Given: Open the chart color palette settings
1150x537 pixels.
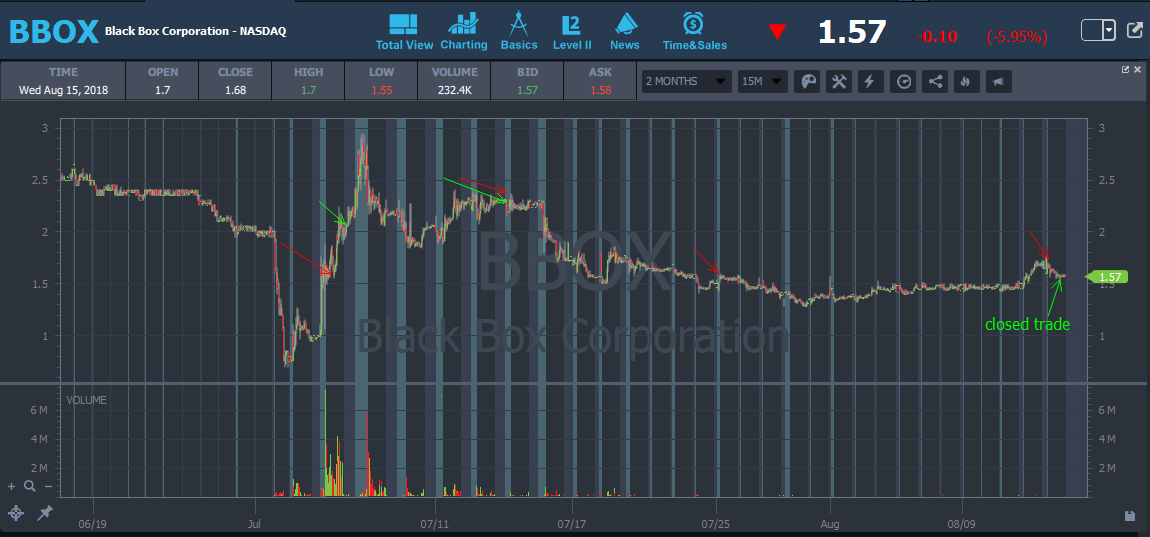Looking at the screenshot, I should point(807,81).
